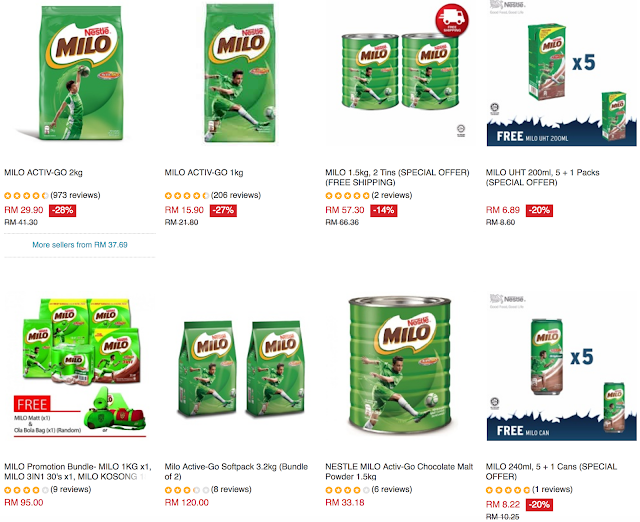
Task: Click the More sellers from RM 37.69 link
Action: click(80, 245)
